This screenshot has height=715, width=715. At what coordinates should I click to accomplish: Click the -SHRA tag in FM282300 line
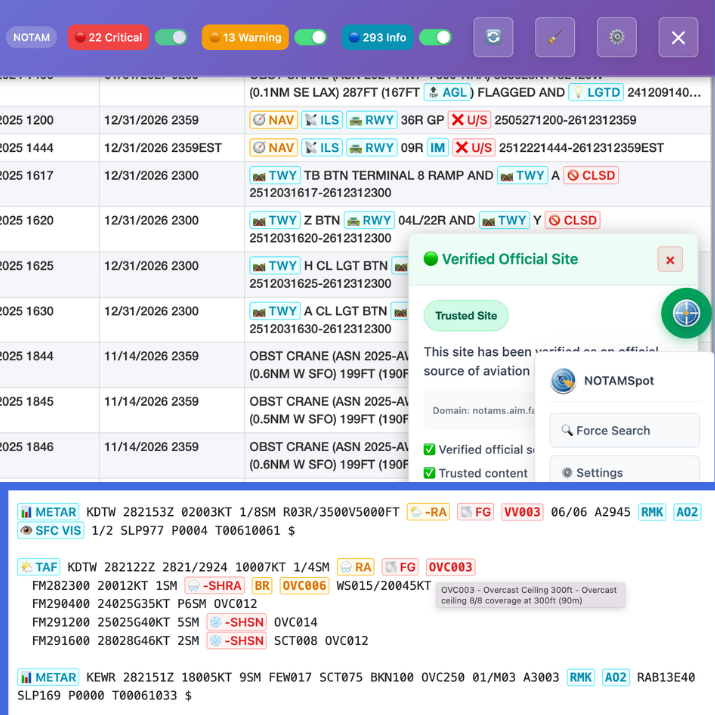click(215, 585)
